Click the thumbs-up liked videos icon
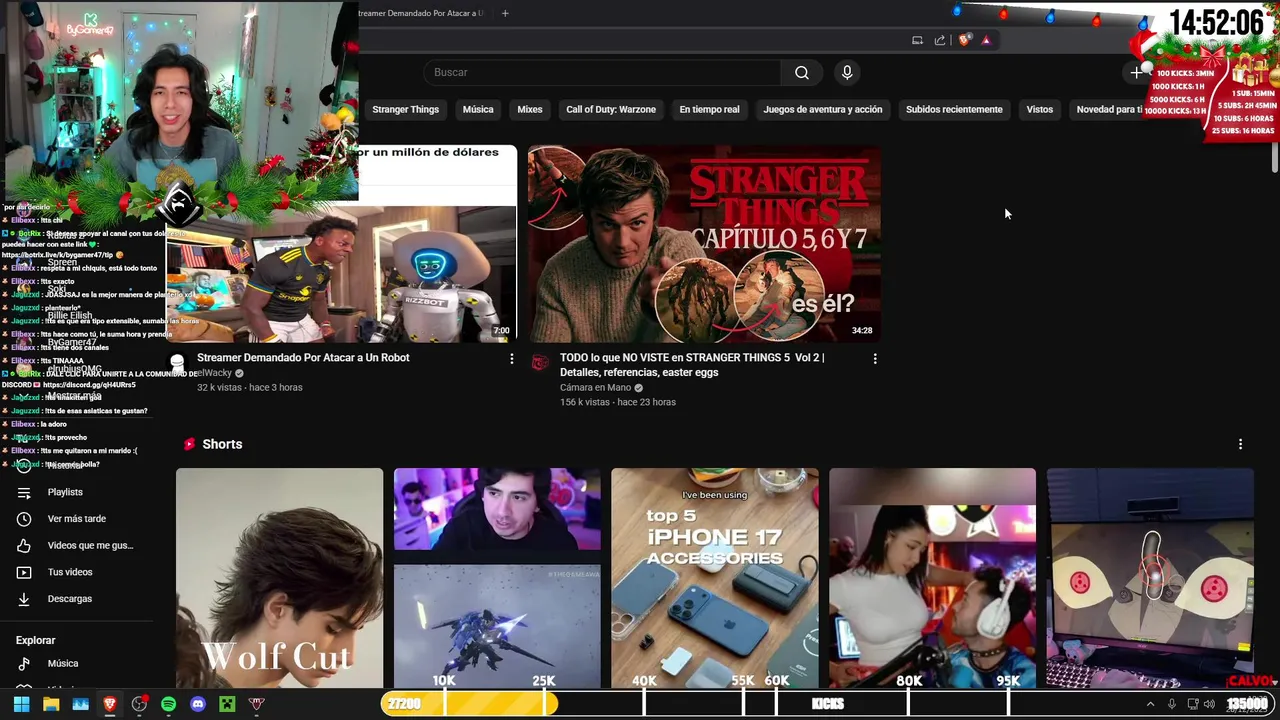 coord(24,545)
